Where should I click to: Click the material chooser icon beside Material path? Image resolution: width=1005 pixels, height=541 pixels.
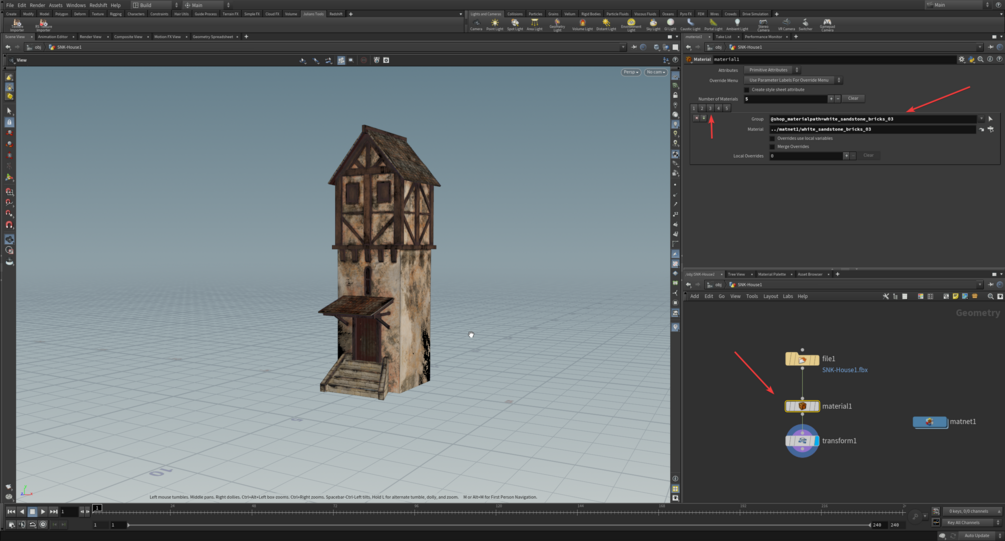coord(990,129)
